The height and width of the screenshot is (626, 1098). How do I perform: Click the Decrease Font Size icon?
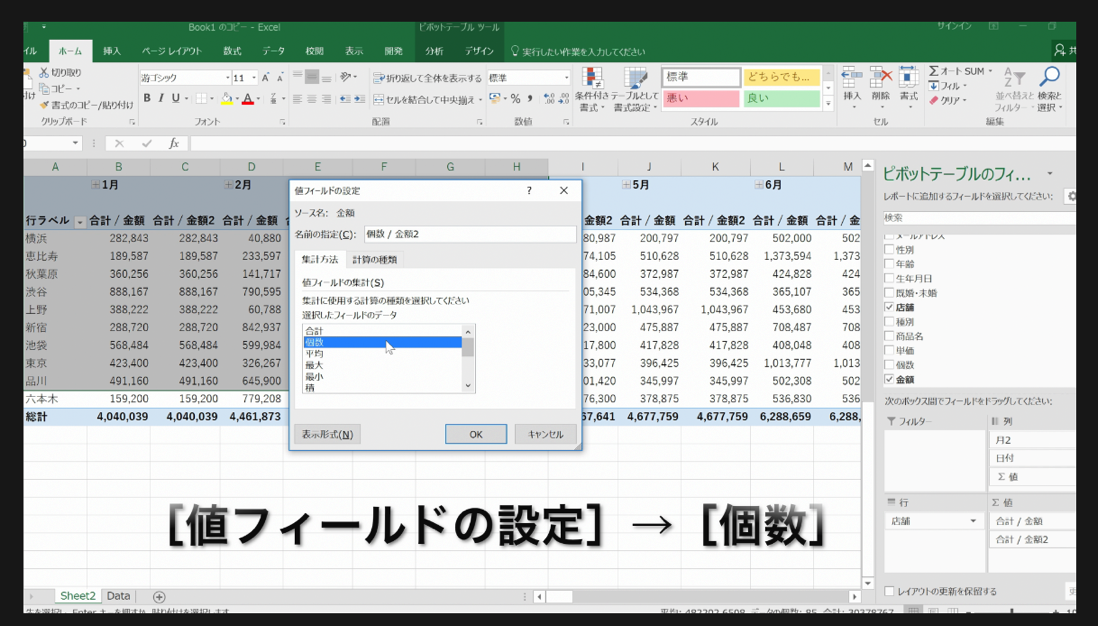(x=279, y=78)
